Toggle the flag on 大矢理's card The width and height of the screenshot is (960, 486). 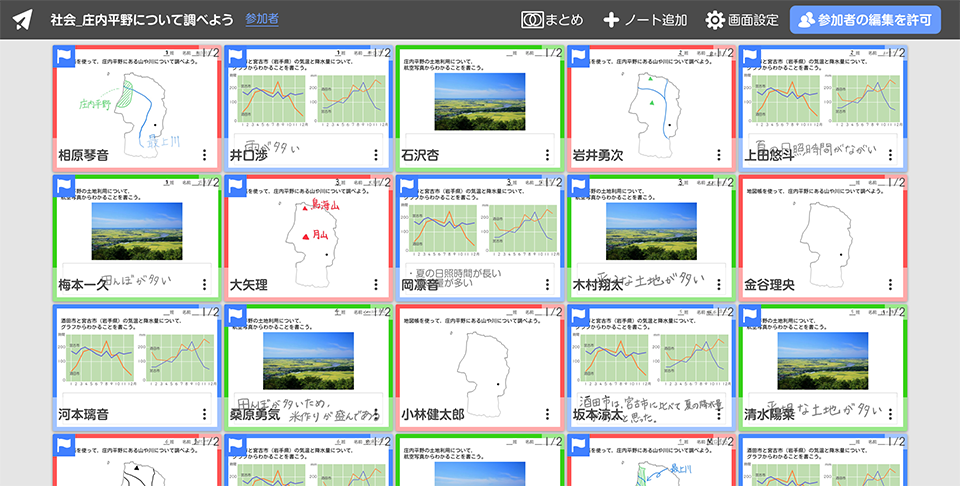pos(238,189)
